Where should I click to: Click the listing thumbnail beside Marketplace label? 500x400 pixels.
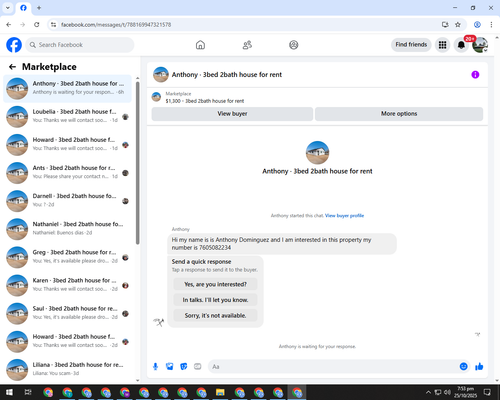coord(156,97)
